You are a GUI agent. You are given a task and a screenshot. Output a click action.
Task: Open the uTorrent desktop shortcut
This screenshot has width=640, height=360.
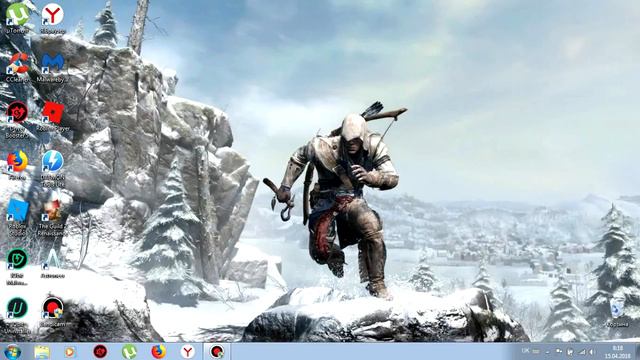pos(17,18)
